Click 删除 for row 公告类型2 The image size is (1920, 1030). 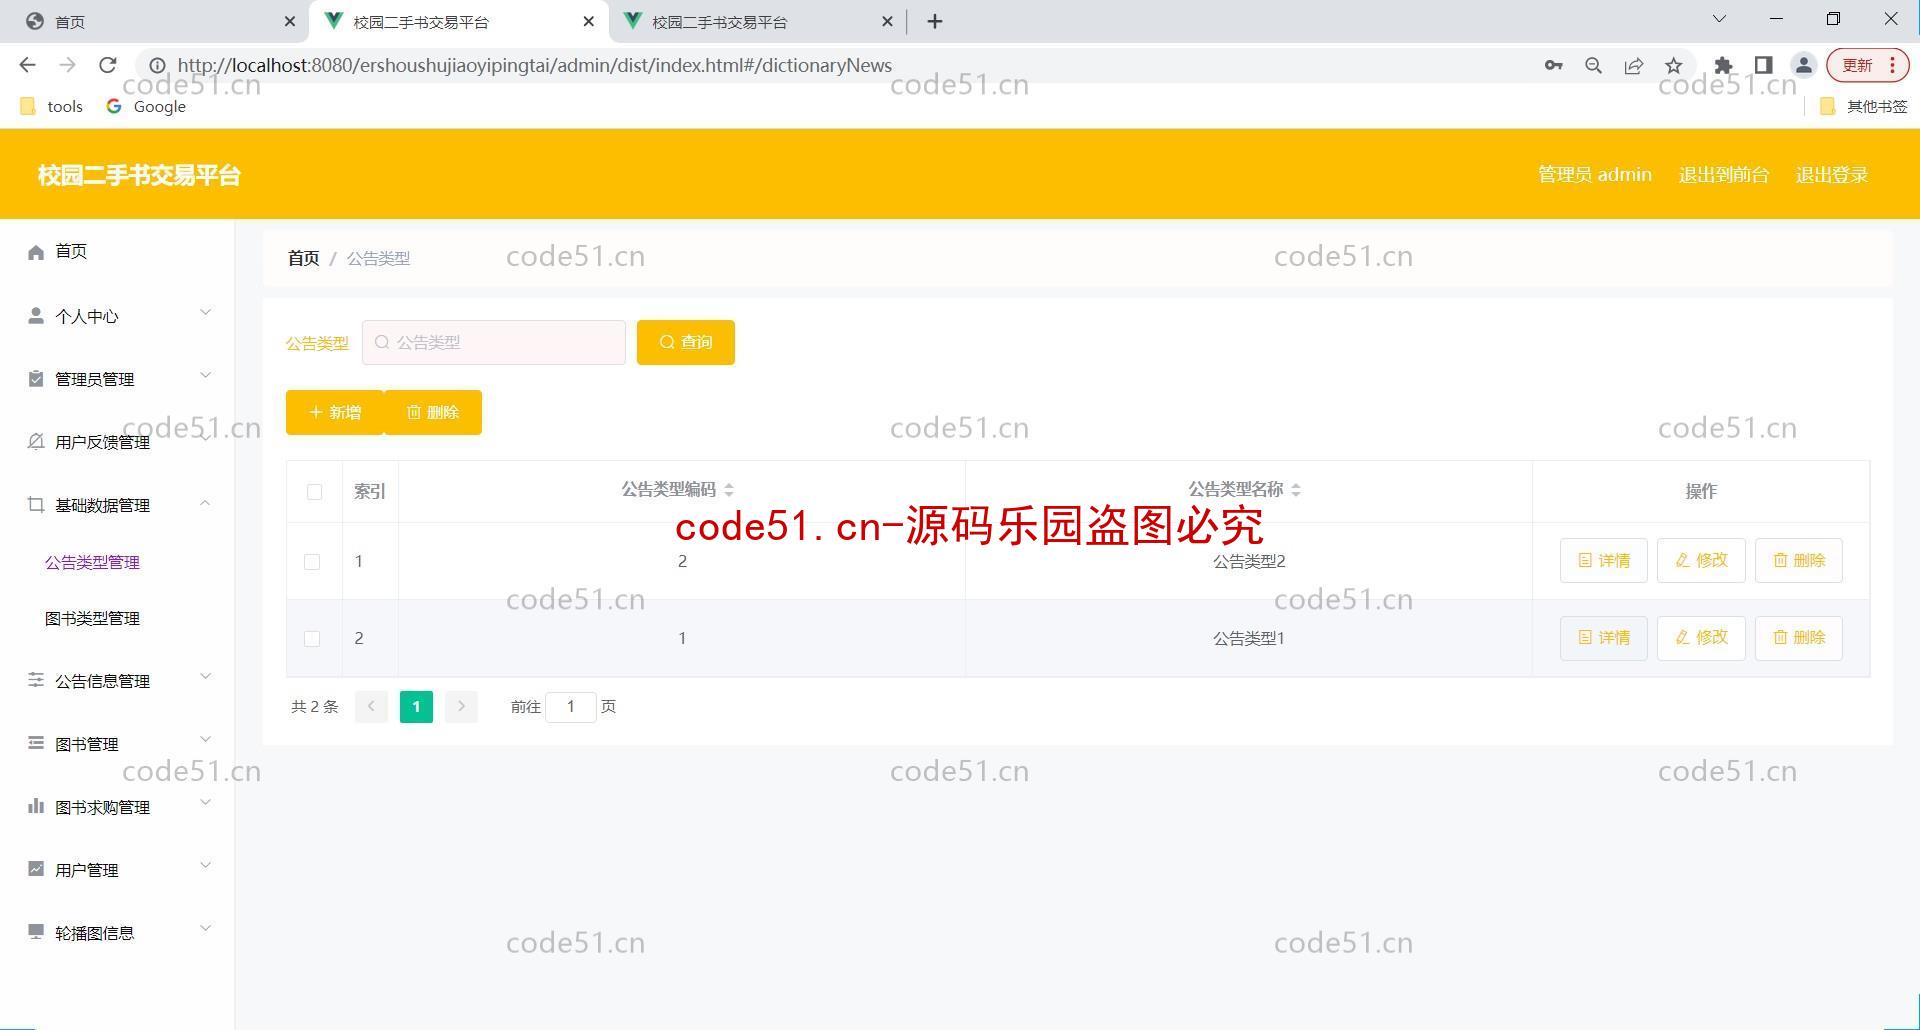click(1799, 560)
